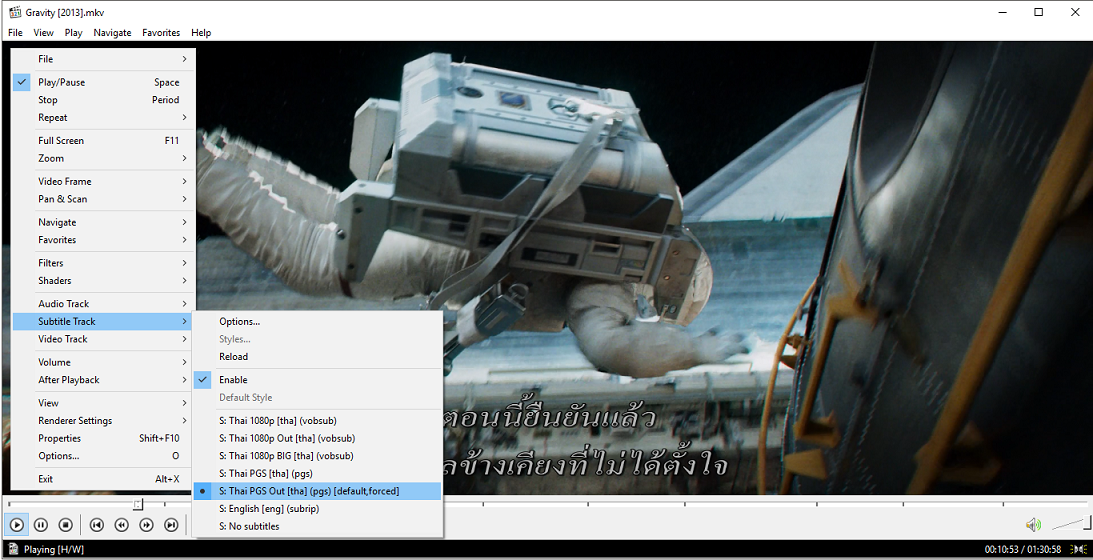The height and width of the screenshot is (560, 1093).
Task: Expand the Shaders submenu
Action: 103,280
